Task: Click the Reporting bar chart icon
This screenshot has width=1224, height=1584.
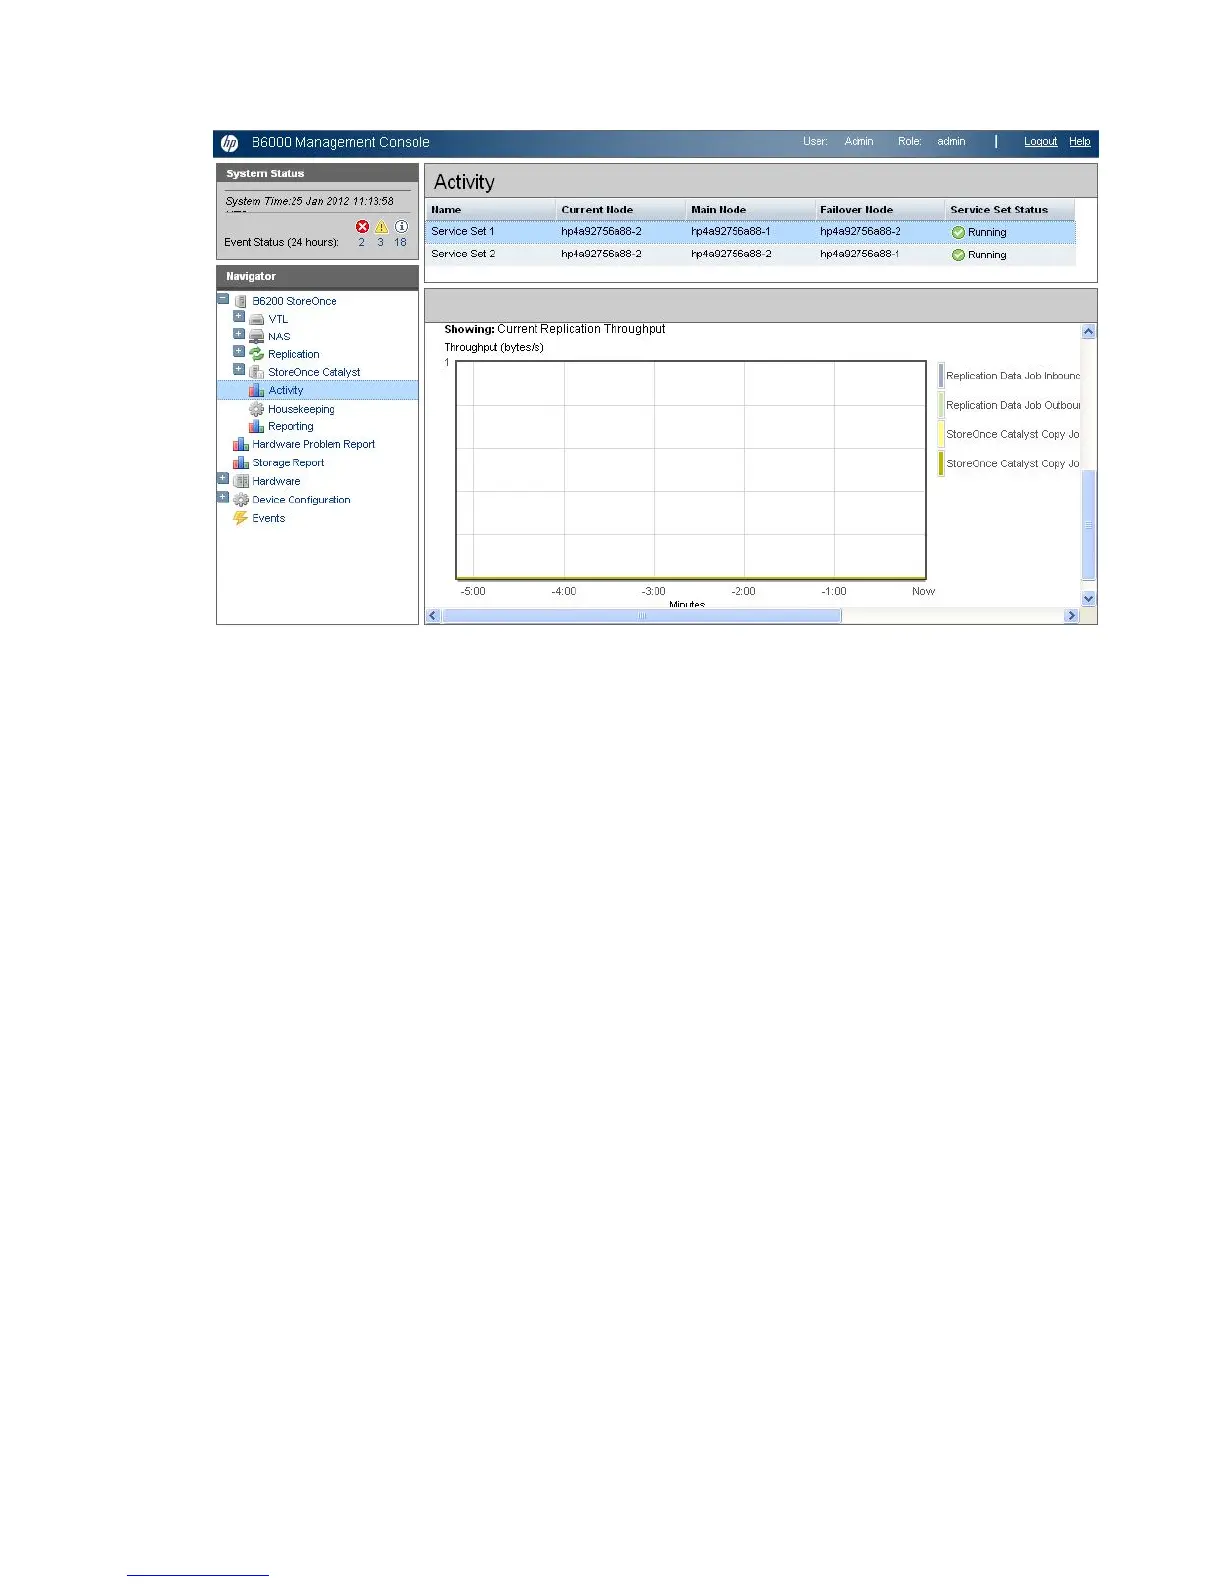Action: click(x=257, y=426)
